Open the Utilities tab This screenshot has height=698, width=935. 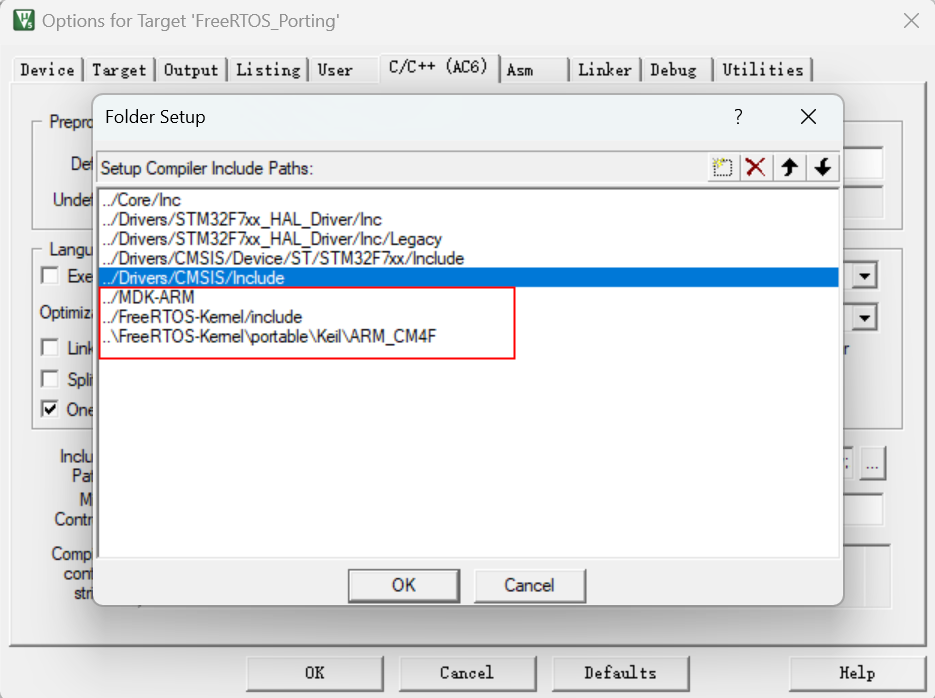coord(763,70)
